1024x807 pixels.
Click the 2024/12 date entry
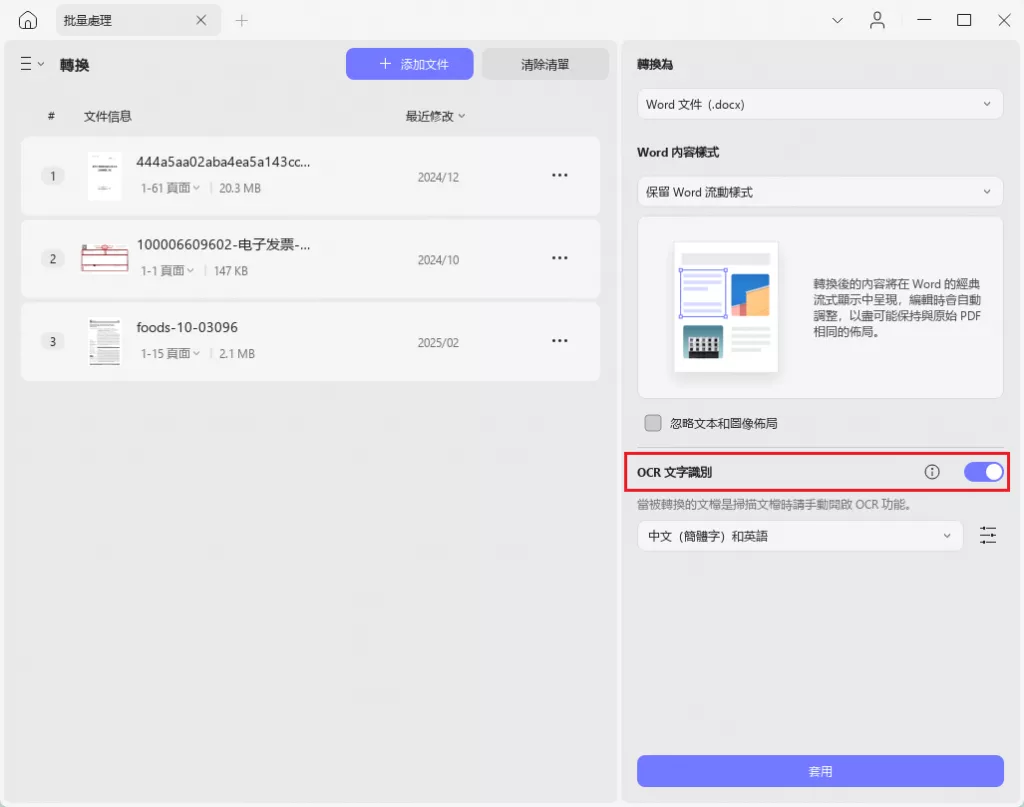(x=438, y=178)
